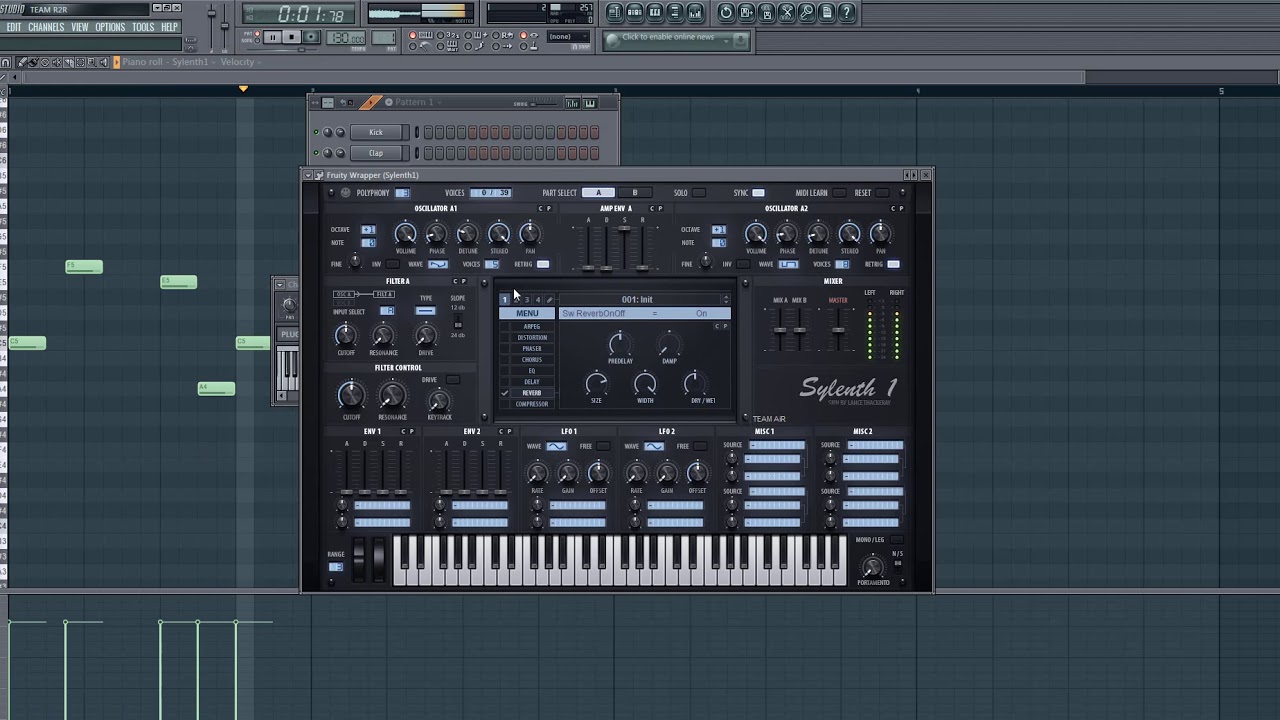Toggle Filter Control Drive switch
Image resolution: width=1280 pixels, height=720 pixels.
[x=453, y=380]
